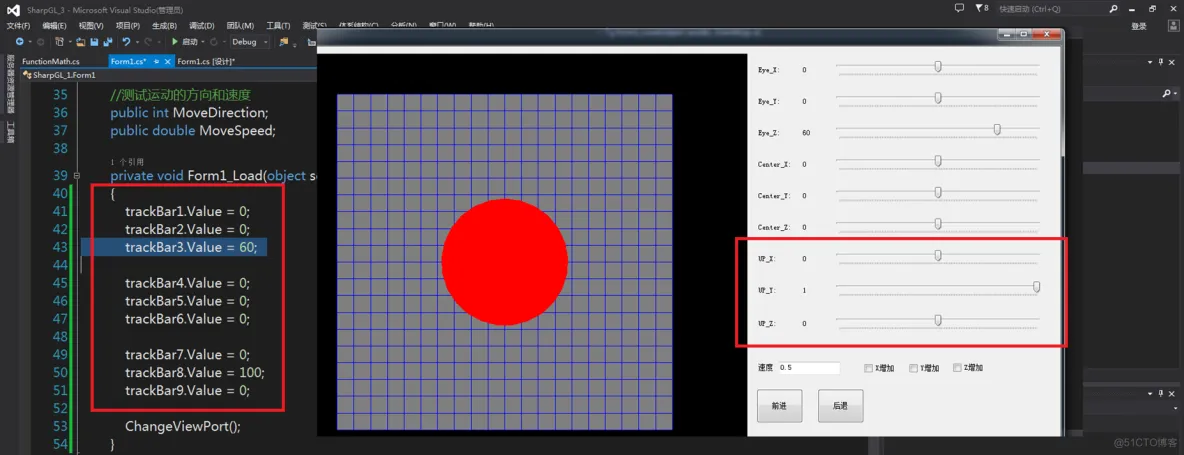This screenshot has height=455, width=1184.
Task: Click the find in files toolbar icon
Action: [x=284, y=42]
